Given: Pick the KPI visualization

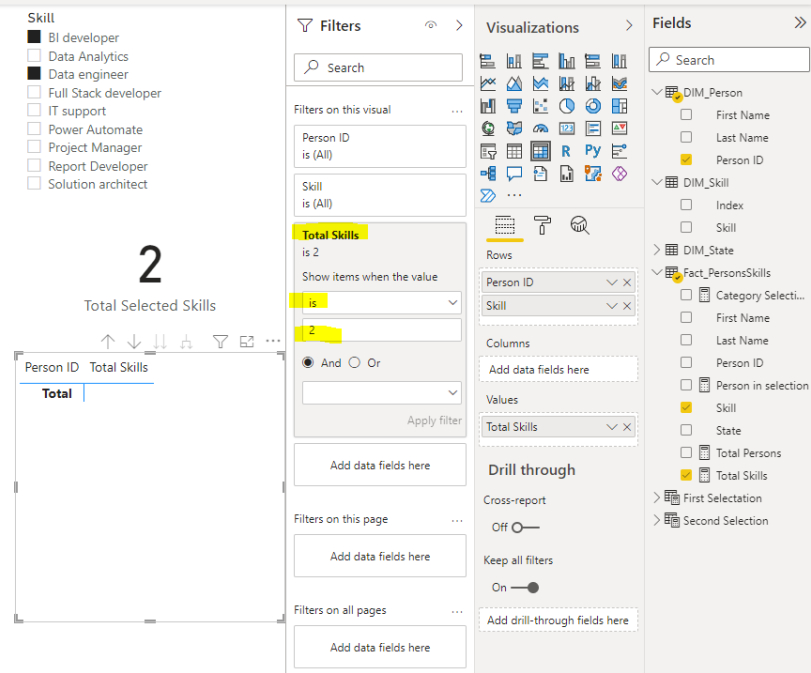Looking at the screenshot, I should click(x=620, y=128).
